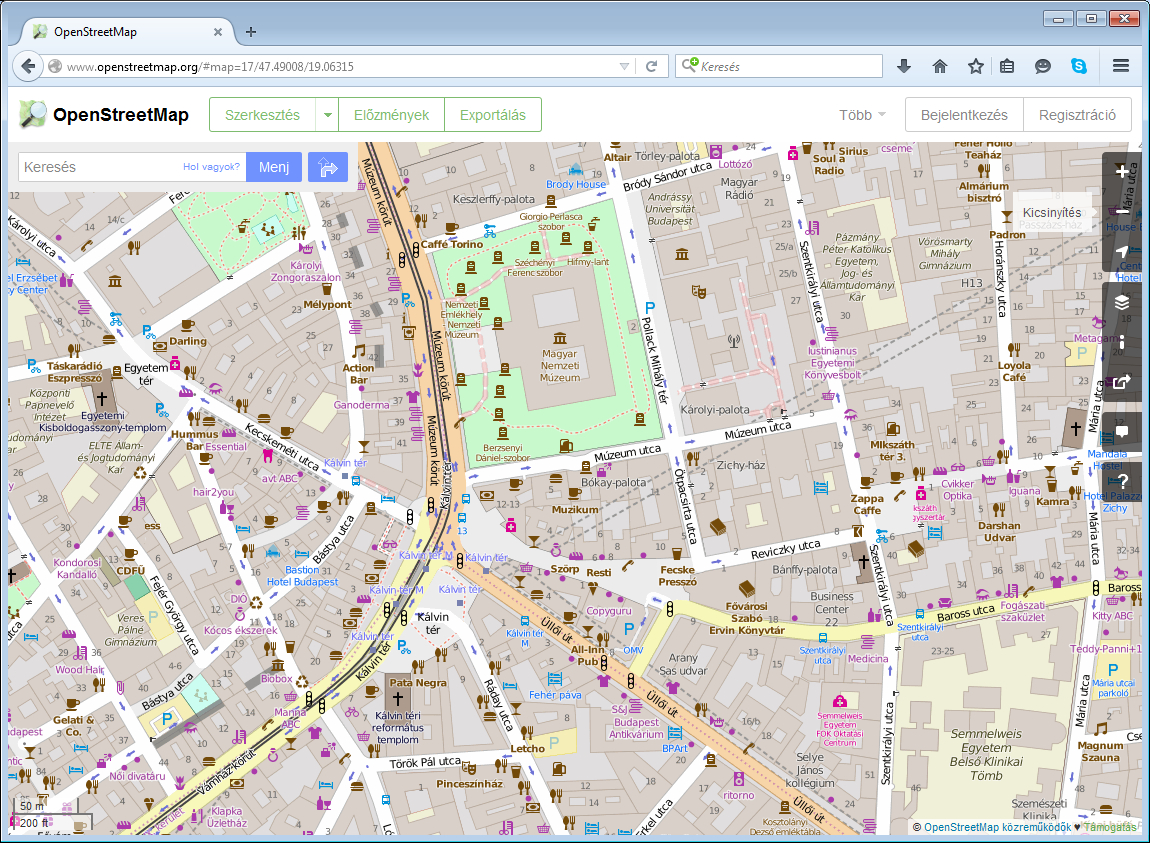Click the Regisztráció sign-up button
The height and width of the screenshot is (843, 1150).
pyautogui.click(x=1077, y=115)
